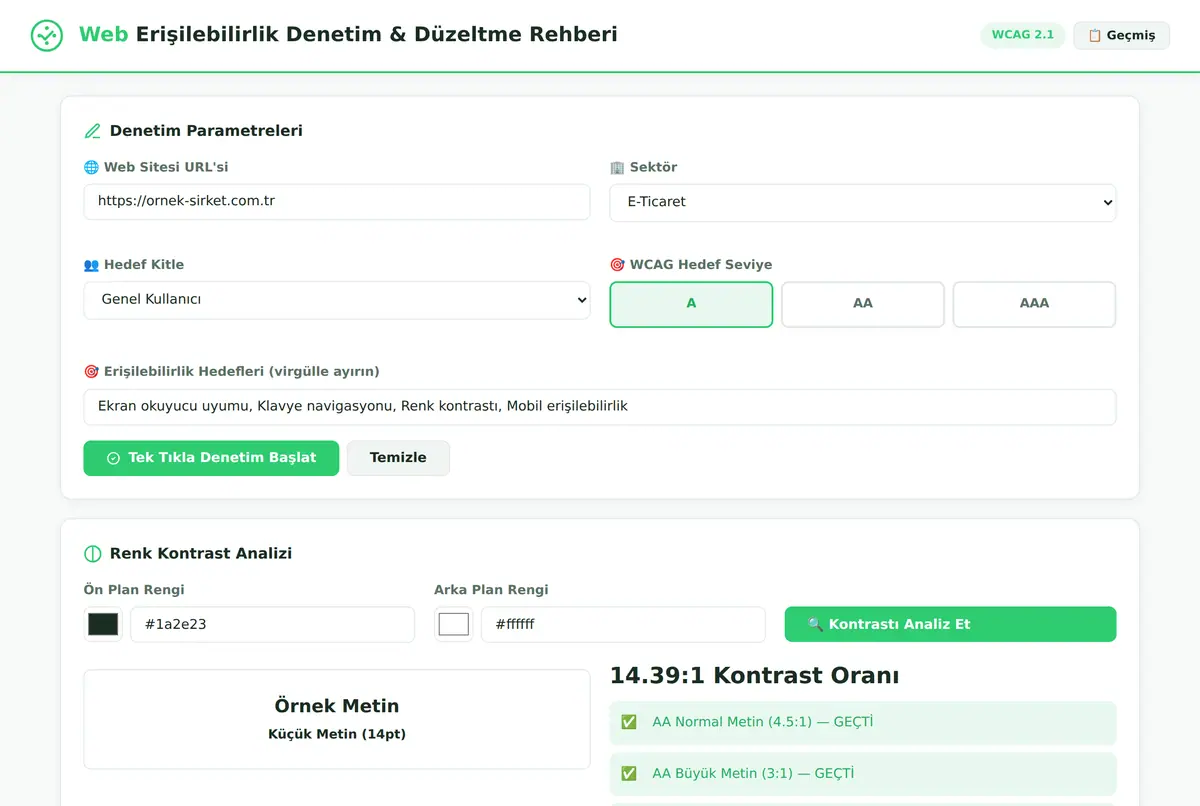Select WCAG target level AAA
This screenshot has height=806, width=1200.
click(1034, 304)
